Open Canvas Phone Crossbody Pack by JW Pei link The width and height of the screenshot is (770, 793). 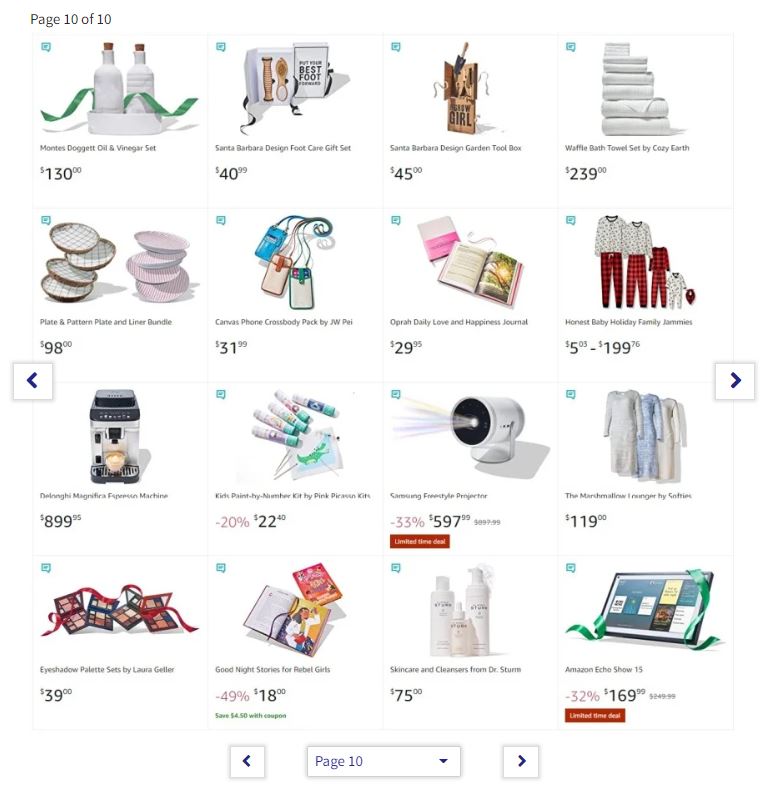(284, 322)
